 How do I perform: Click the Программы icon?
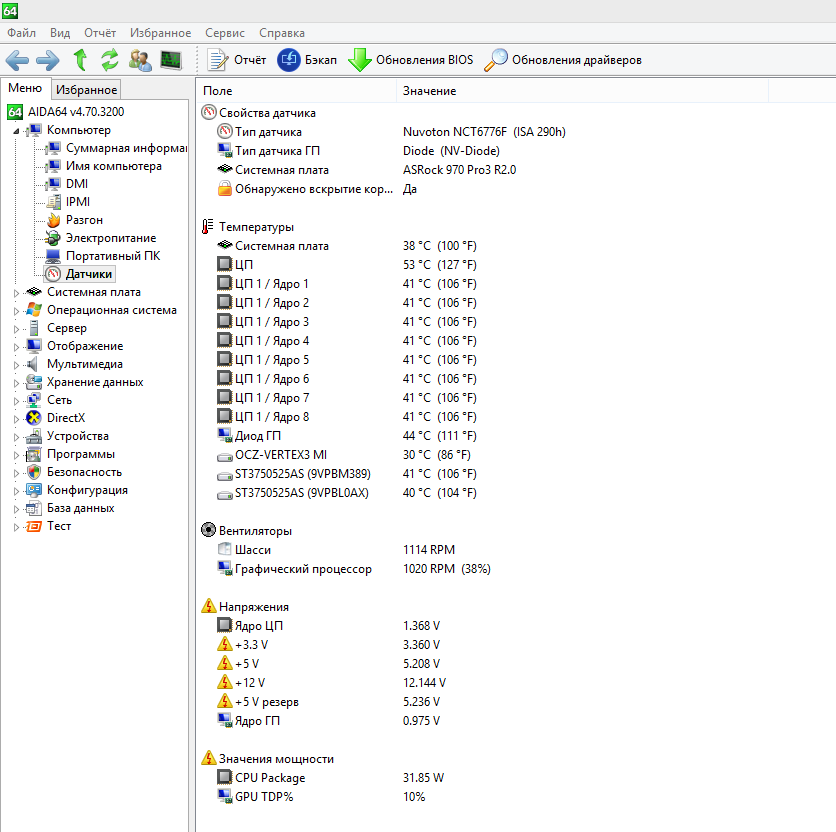[x=34, y=454]
